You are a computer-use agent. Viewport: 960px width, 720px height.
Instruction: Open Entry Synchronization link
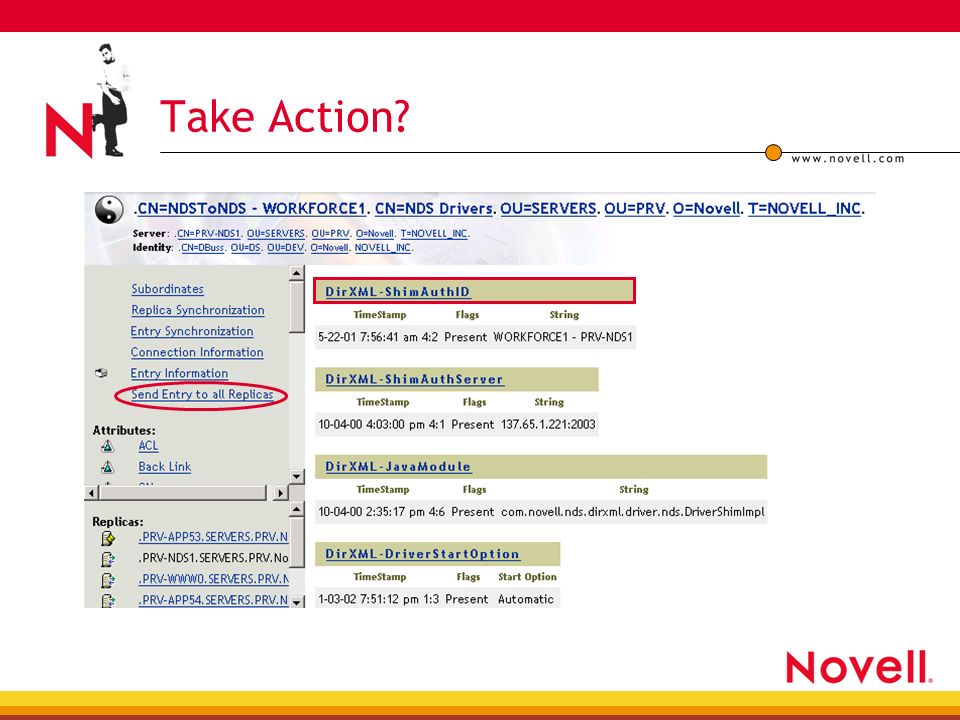(192, 331)
